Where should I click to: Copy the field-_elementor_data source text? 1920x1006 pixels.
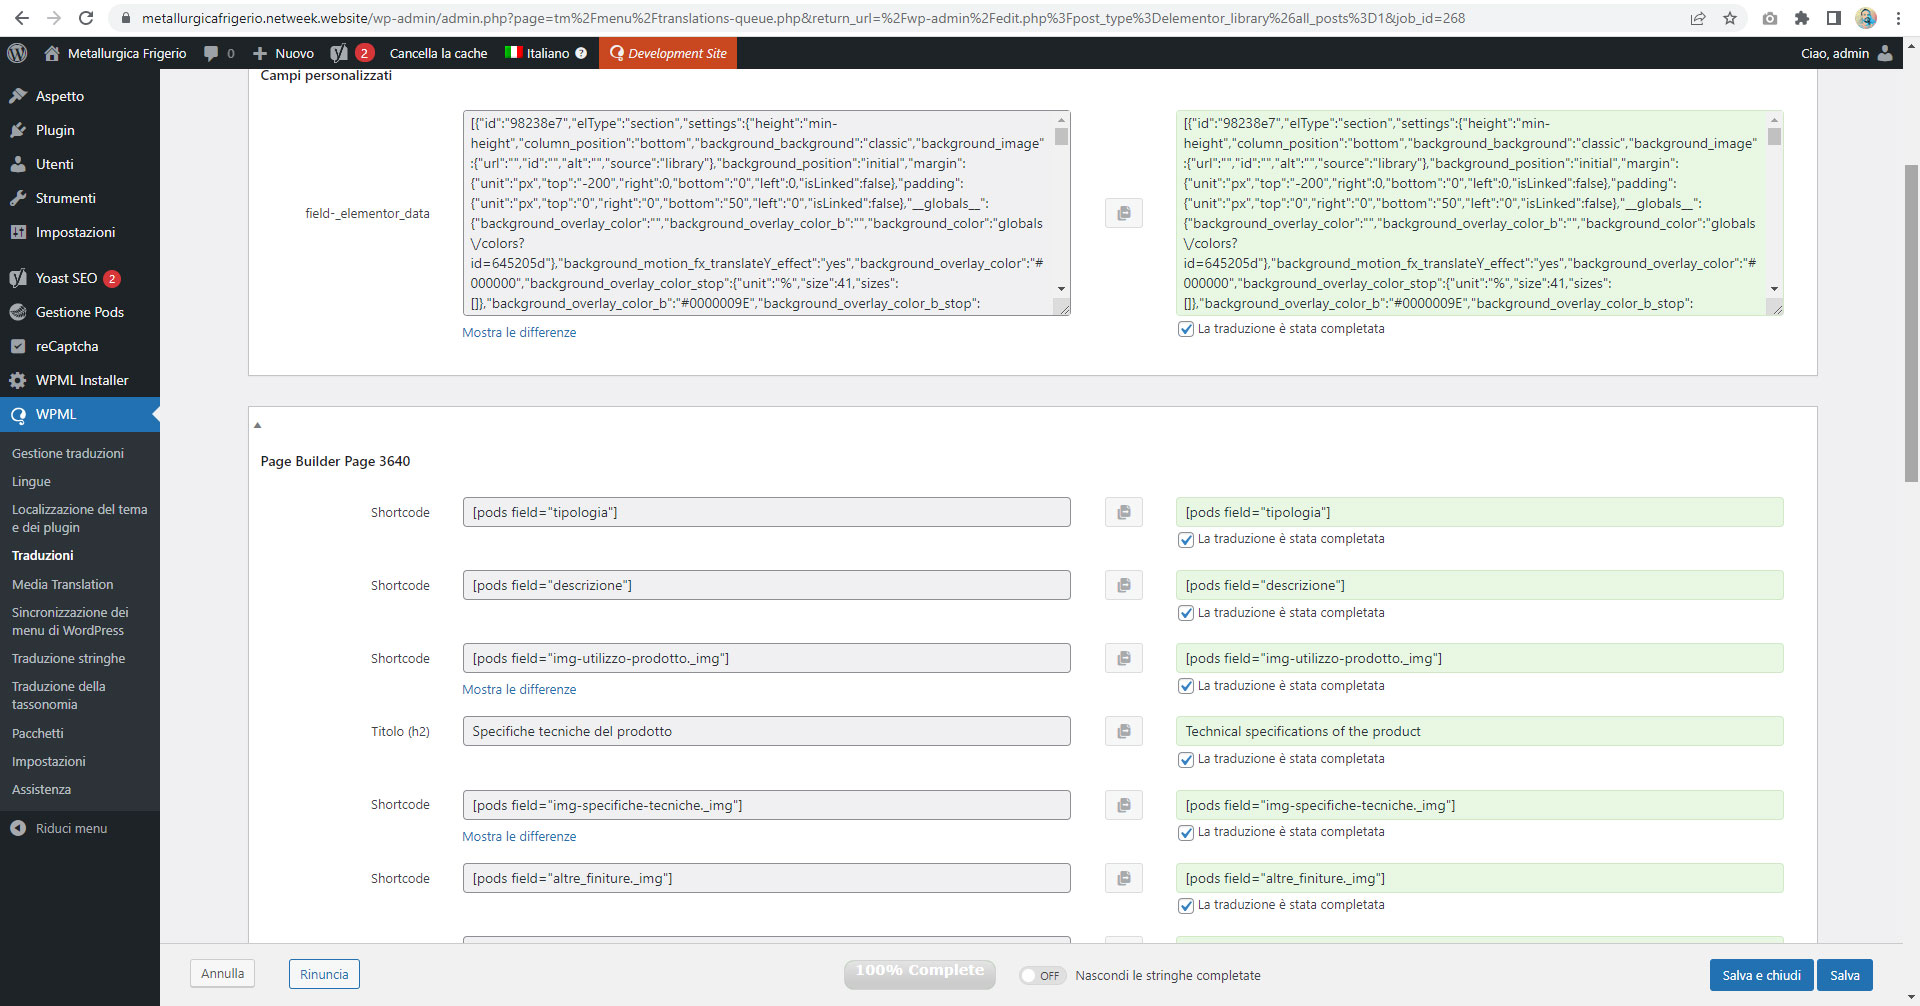(1123, 213)
